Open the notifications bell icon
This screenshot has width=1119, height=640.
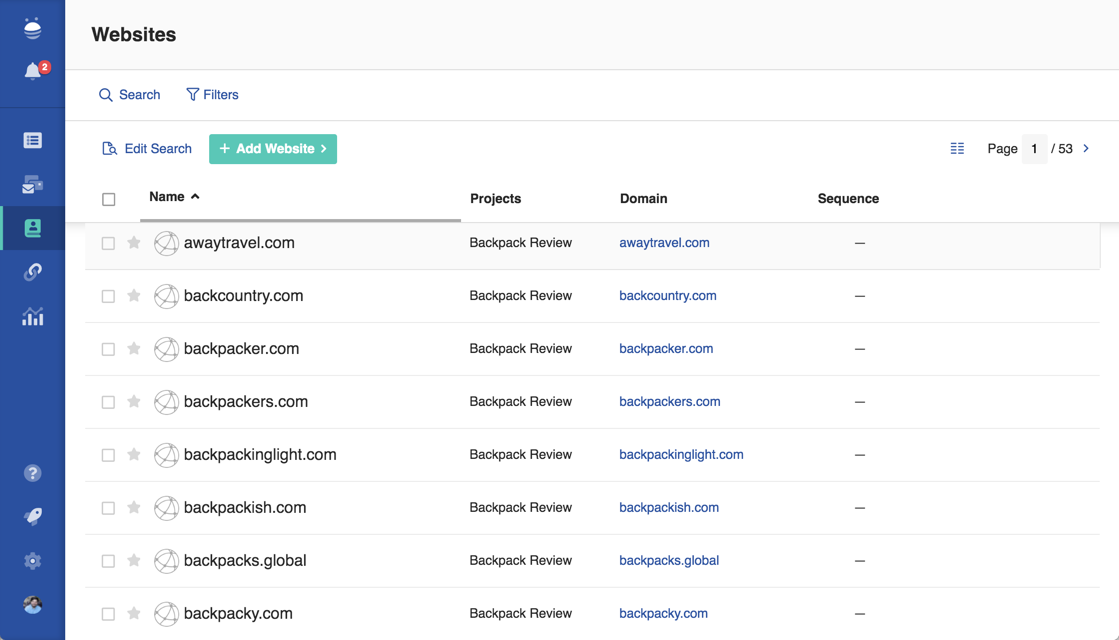coord(33,72)
